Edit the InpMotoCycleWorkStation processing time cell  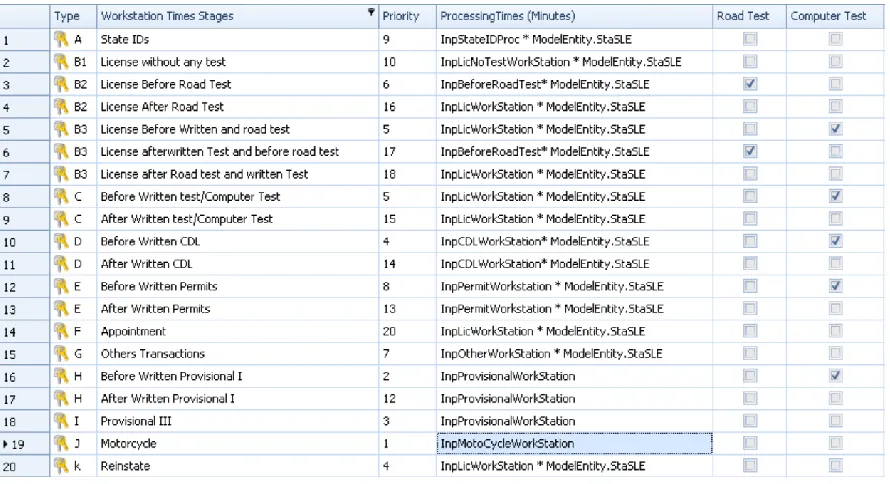574,444
